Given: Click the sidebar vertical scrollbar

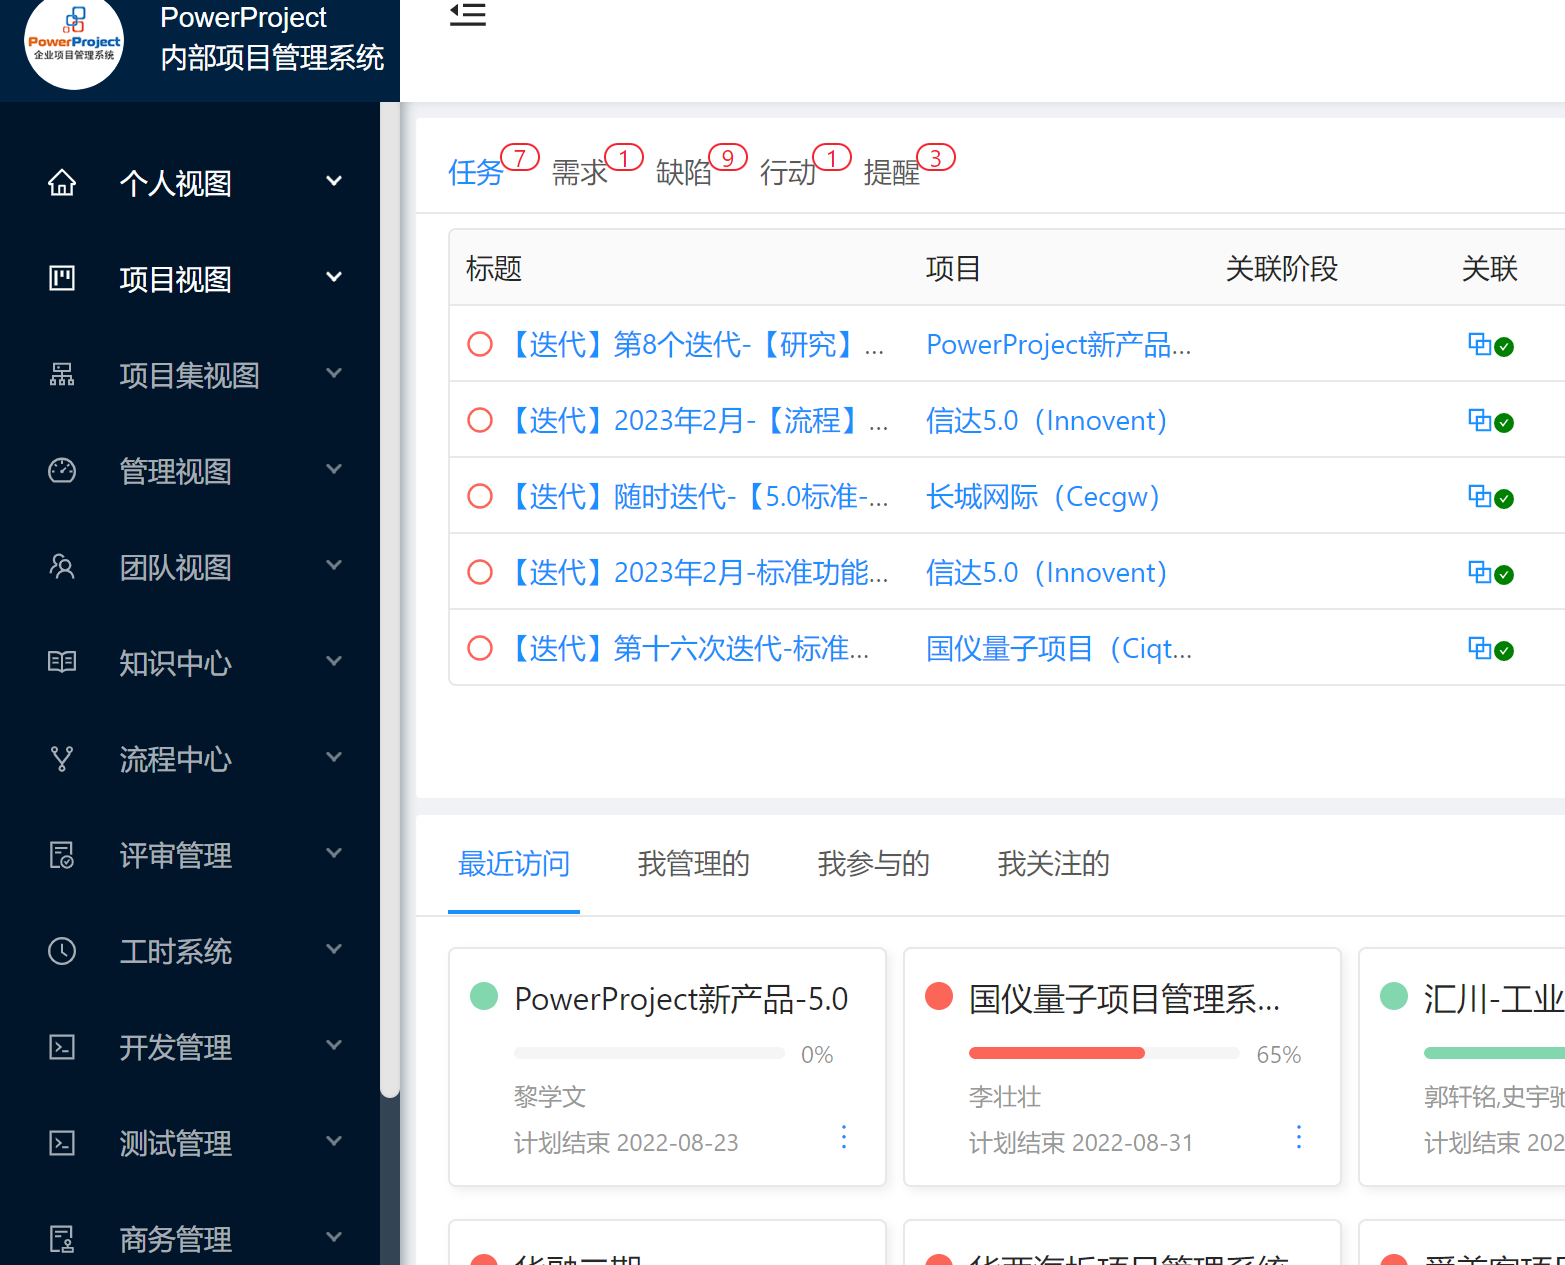Looking at the screenshot, I should (390, 600).
